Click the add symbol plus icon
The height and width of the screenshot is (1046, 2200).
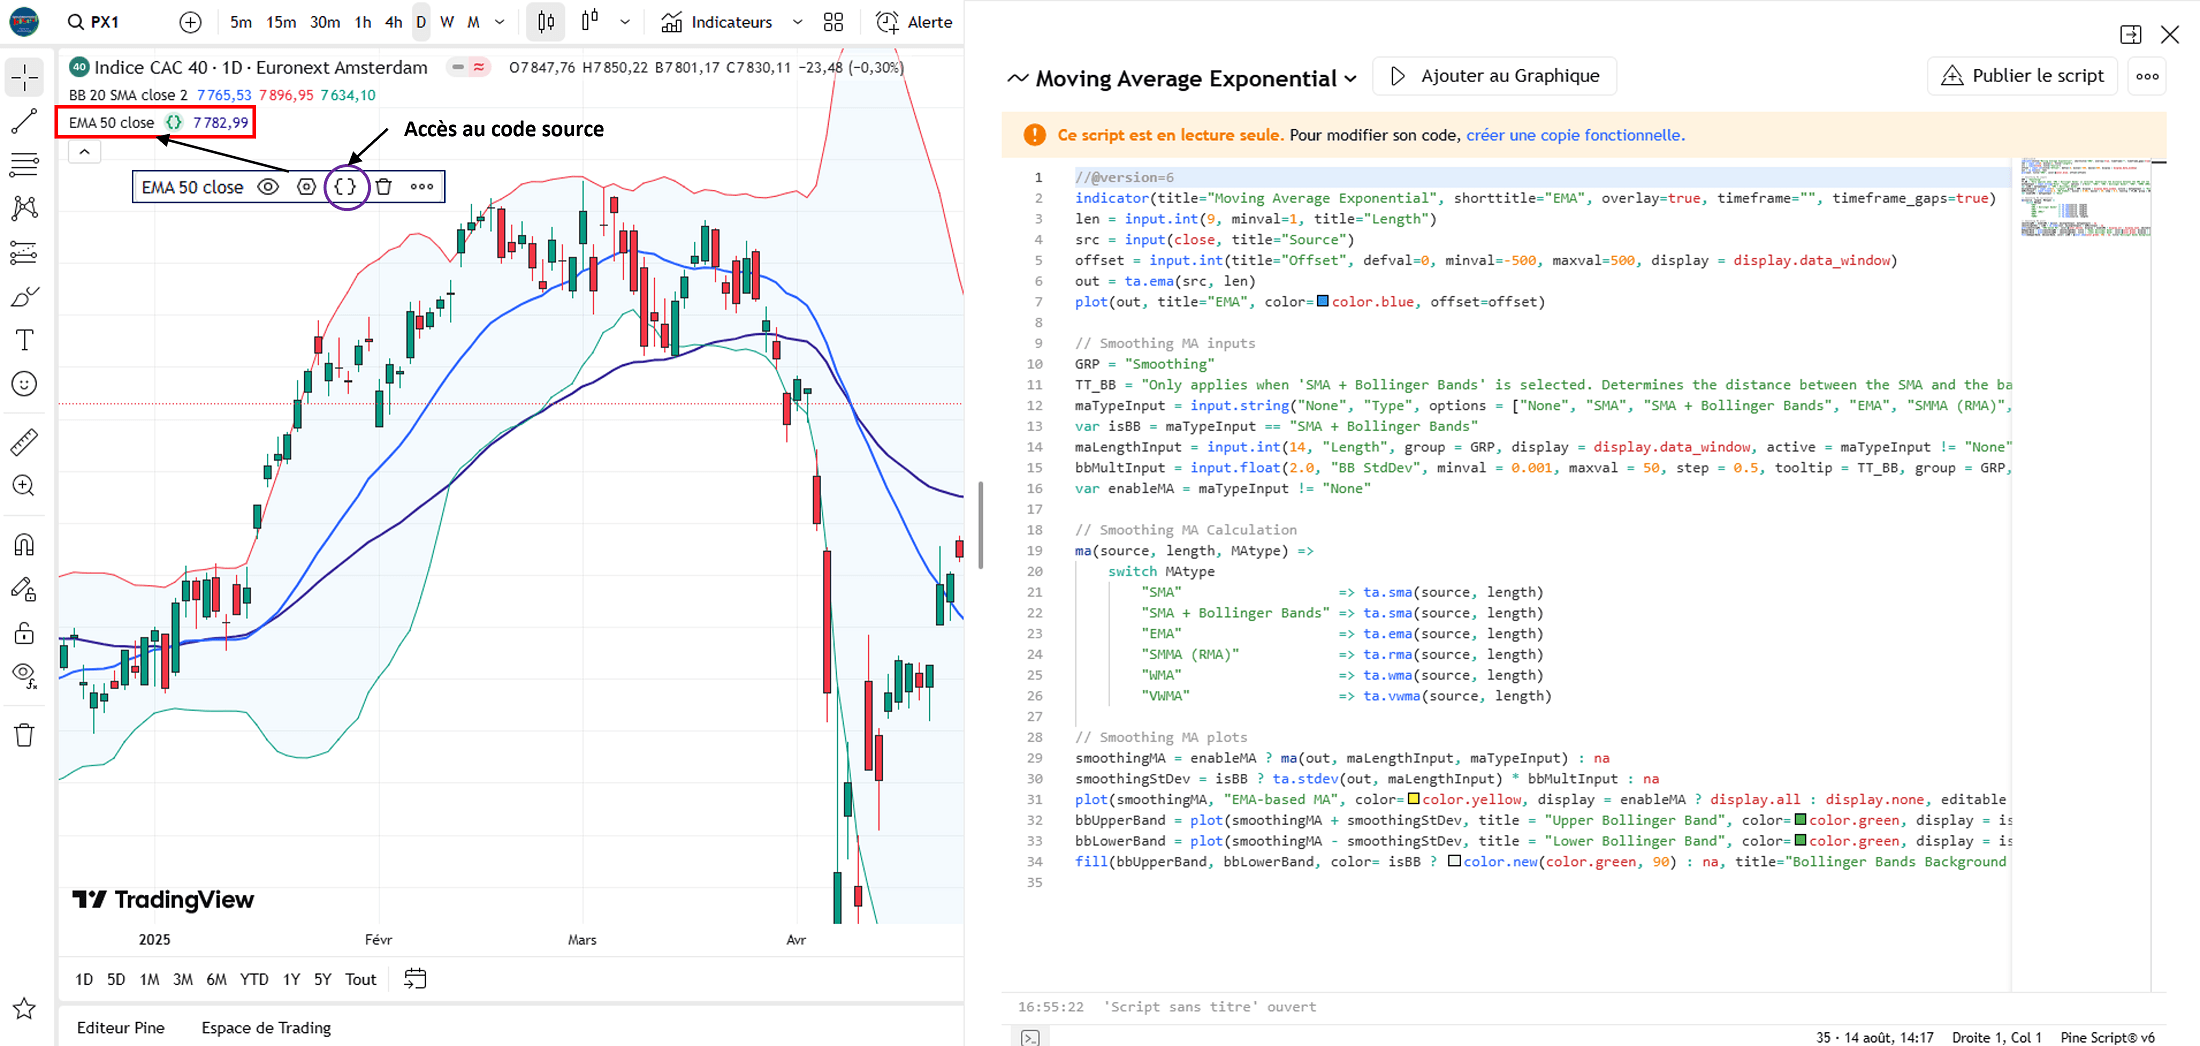tap(190, 22)
